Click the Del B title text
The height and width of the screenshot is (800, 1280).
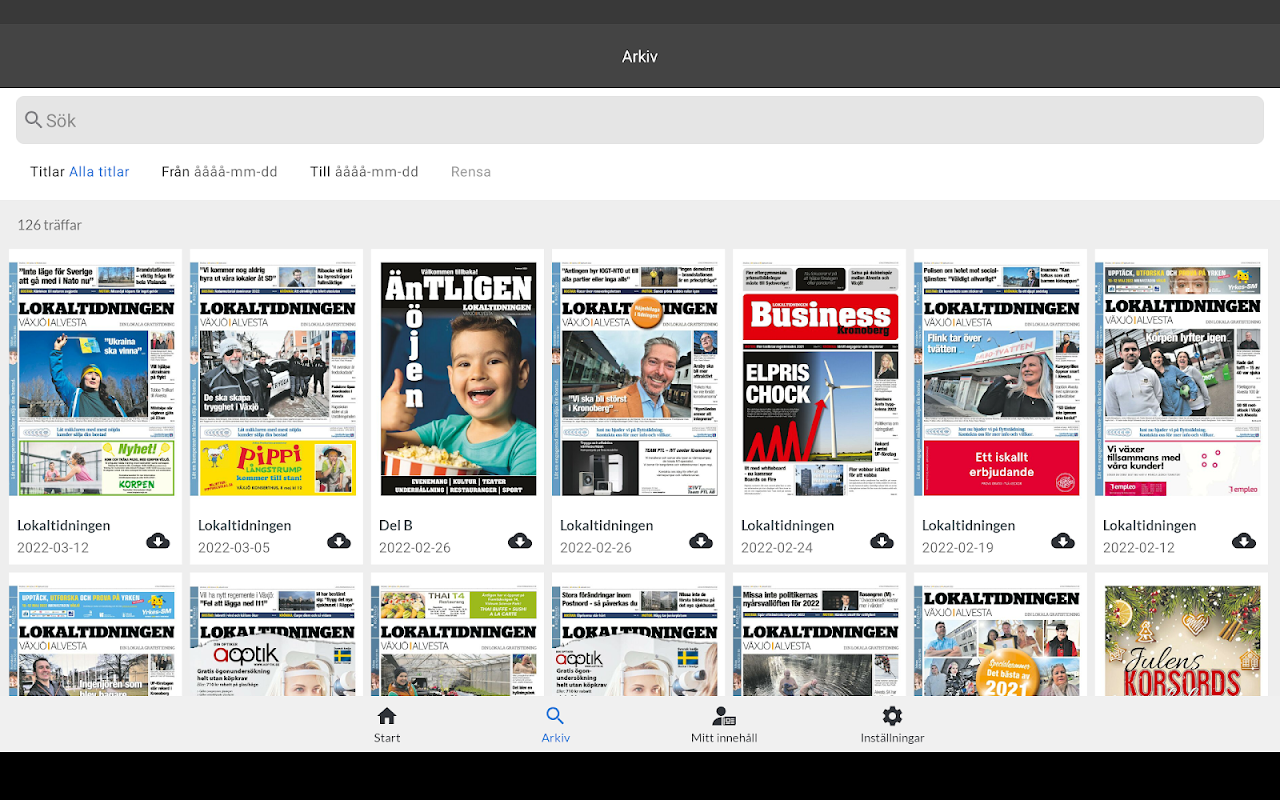396,525
